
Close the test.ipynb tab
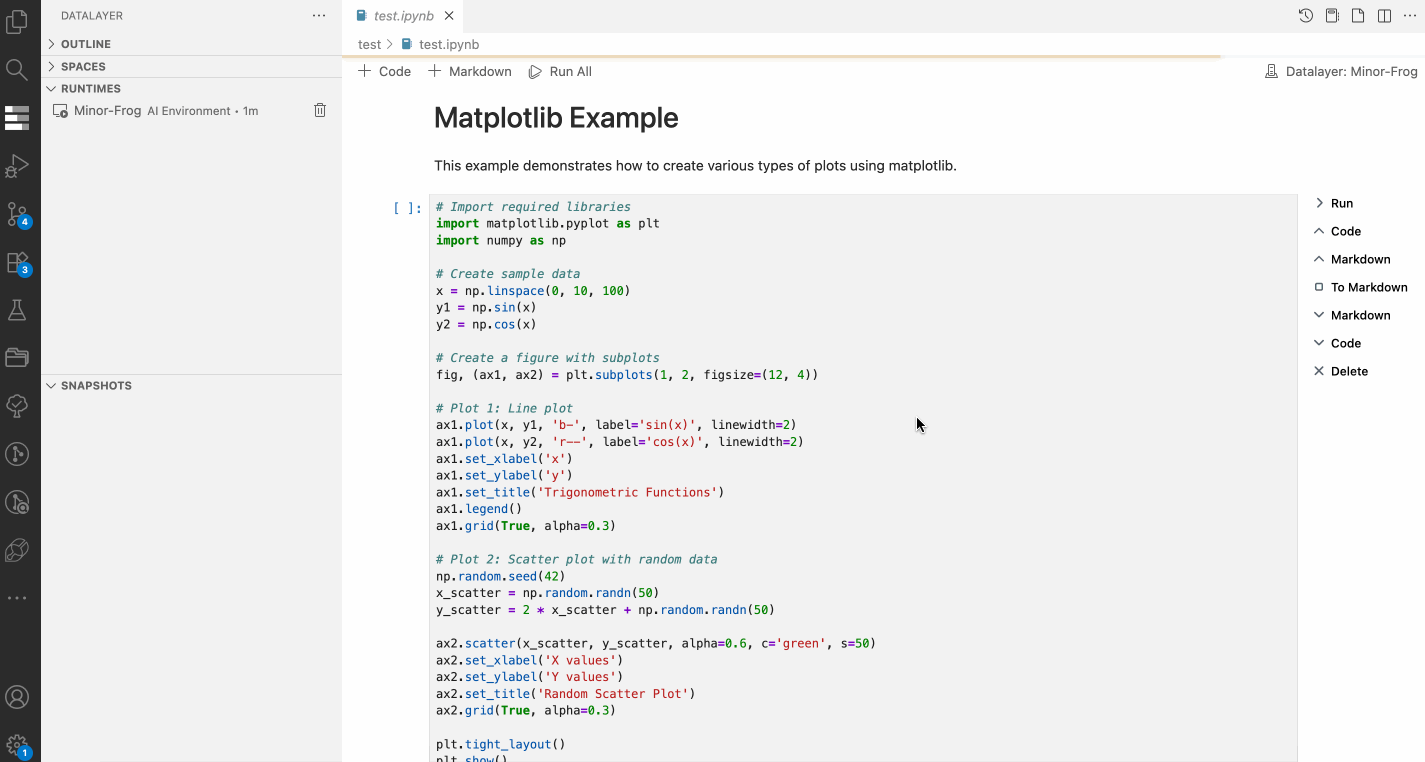[x=449, y=16]
